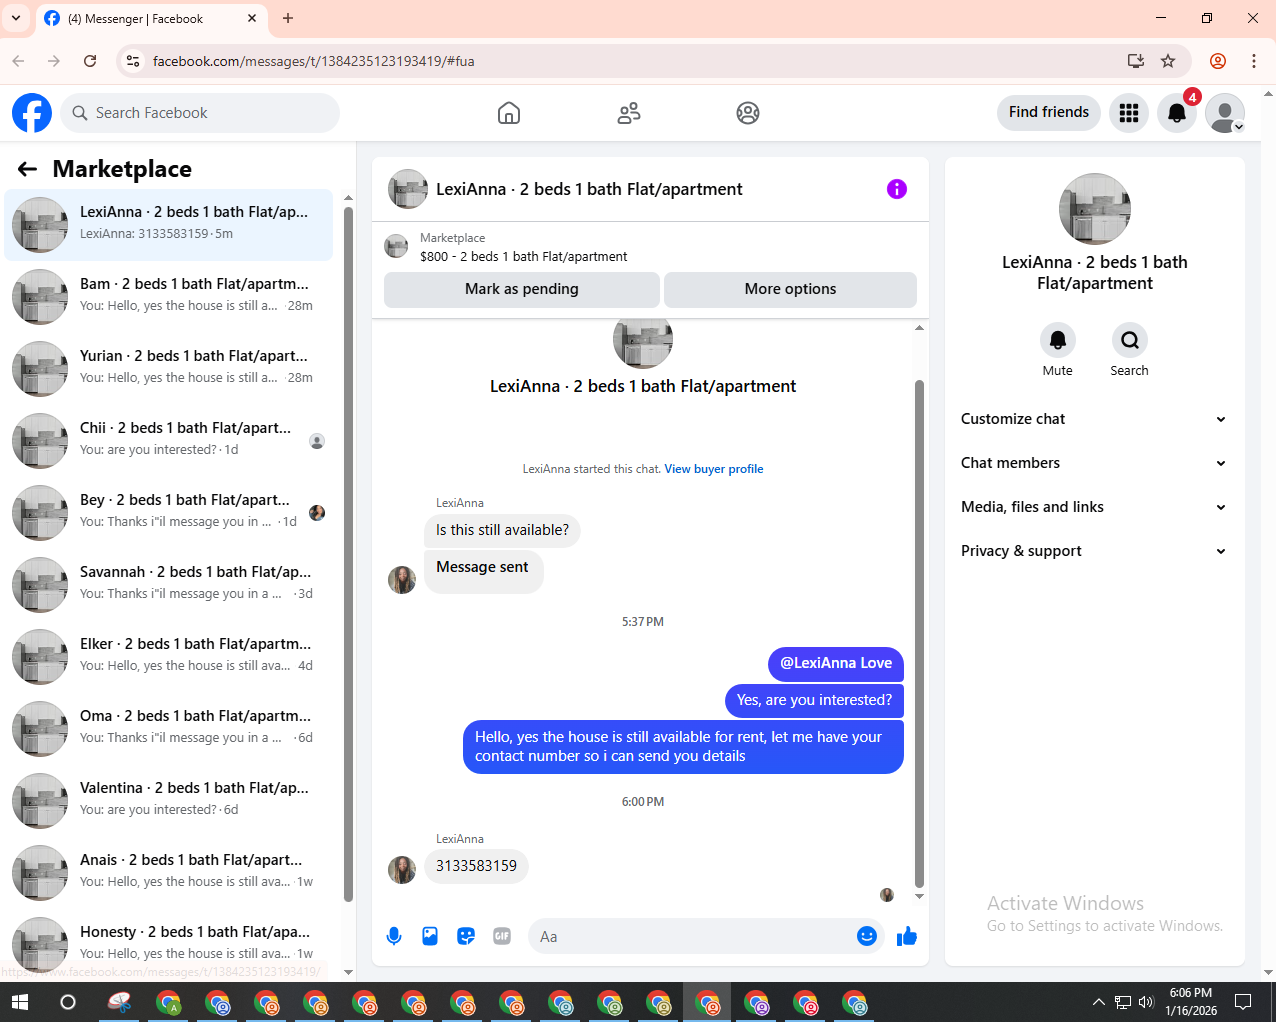Click the conversation list scrollbar
The width and height of the screenshot is (1276, 1022).
[348, 555]
